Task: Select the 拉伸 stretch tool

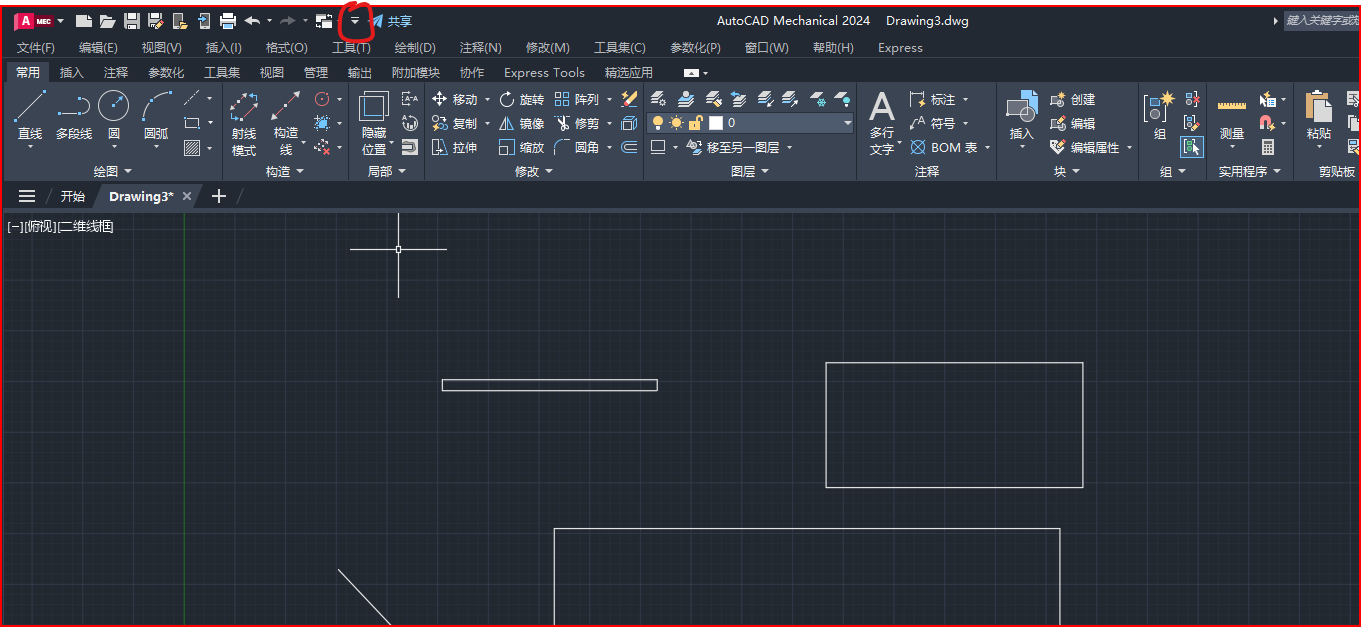Action: click(x=455, y=147)
